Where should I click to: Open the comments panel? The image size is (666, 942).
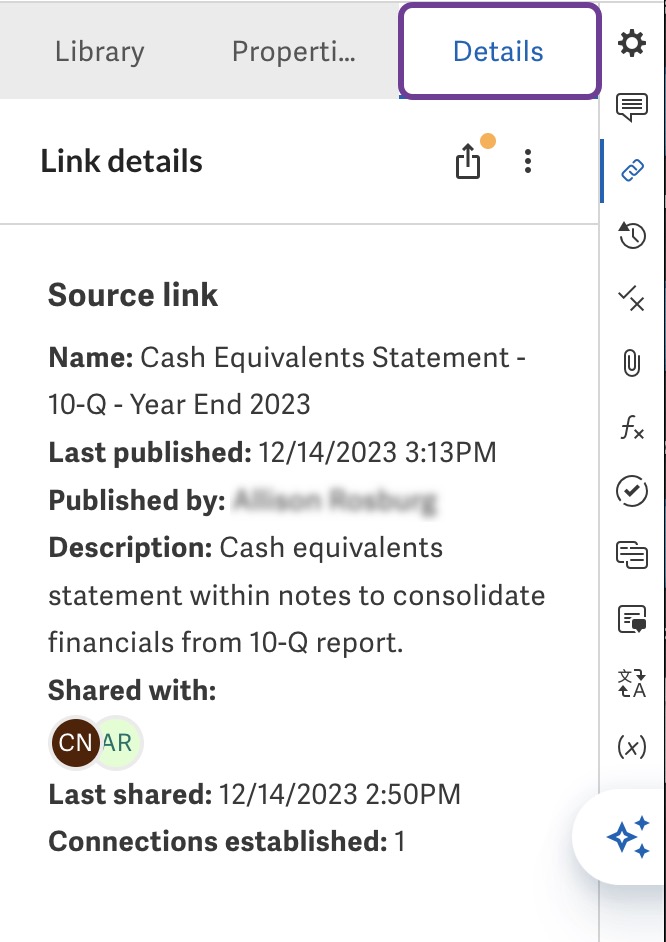point(632,105)
